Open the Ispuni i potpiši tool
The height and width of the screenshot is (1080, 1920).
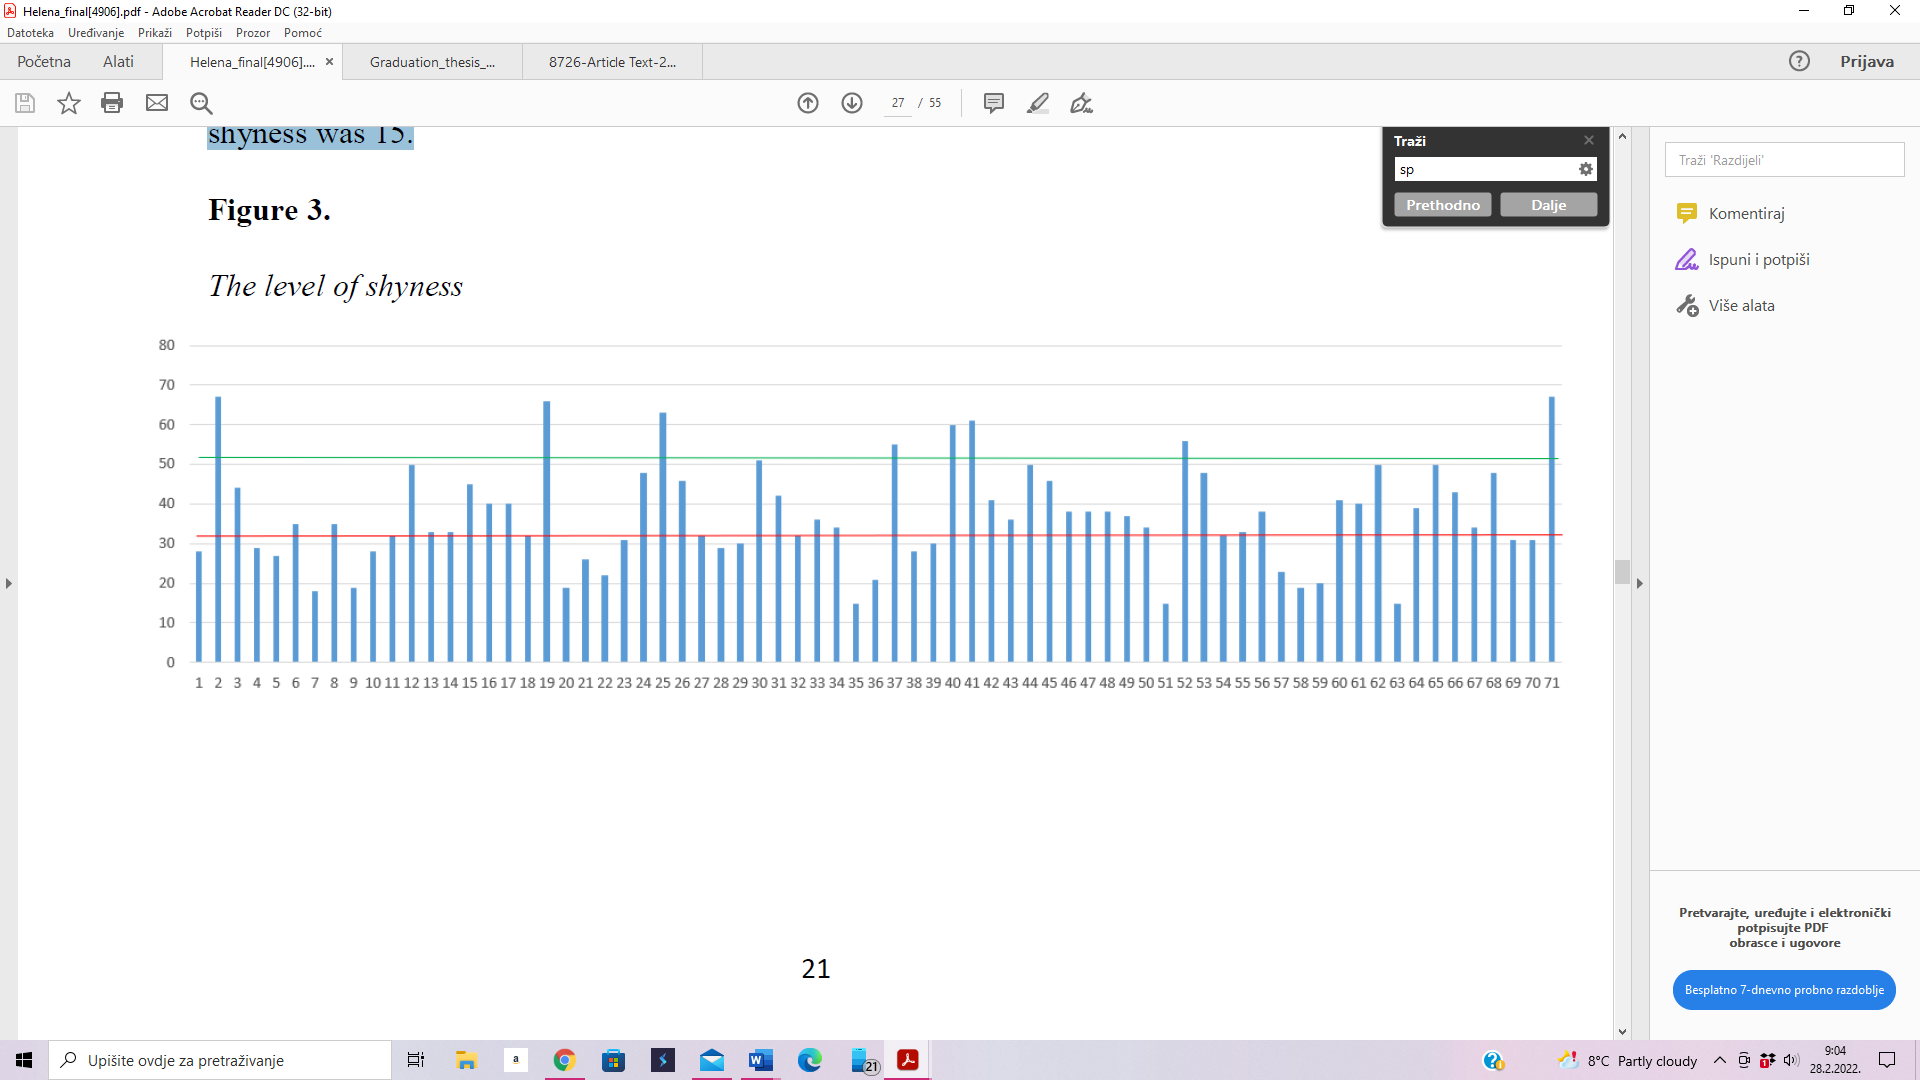[x=1743, y=259]
